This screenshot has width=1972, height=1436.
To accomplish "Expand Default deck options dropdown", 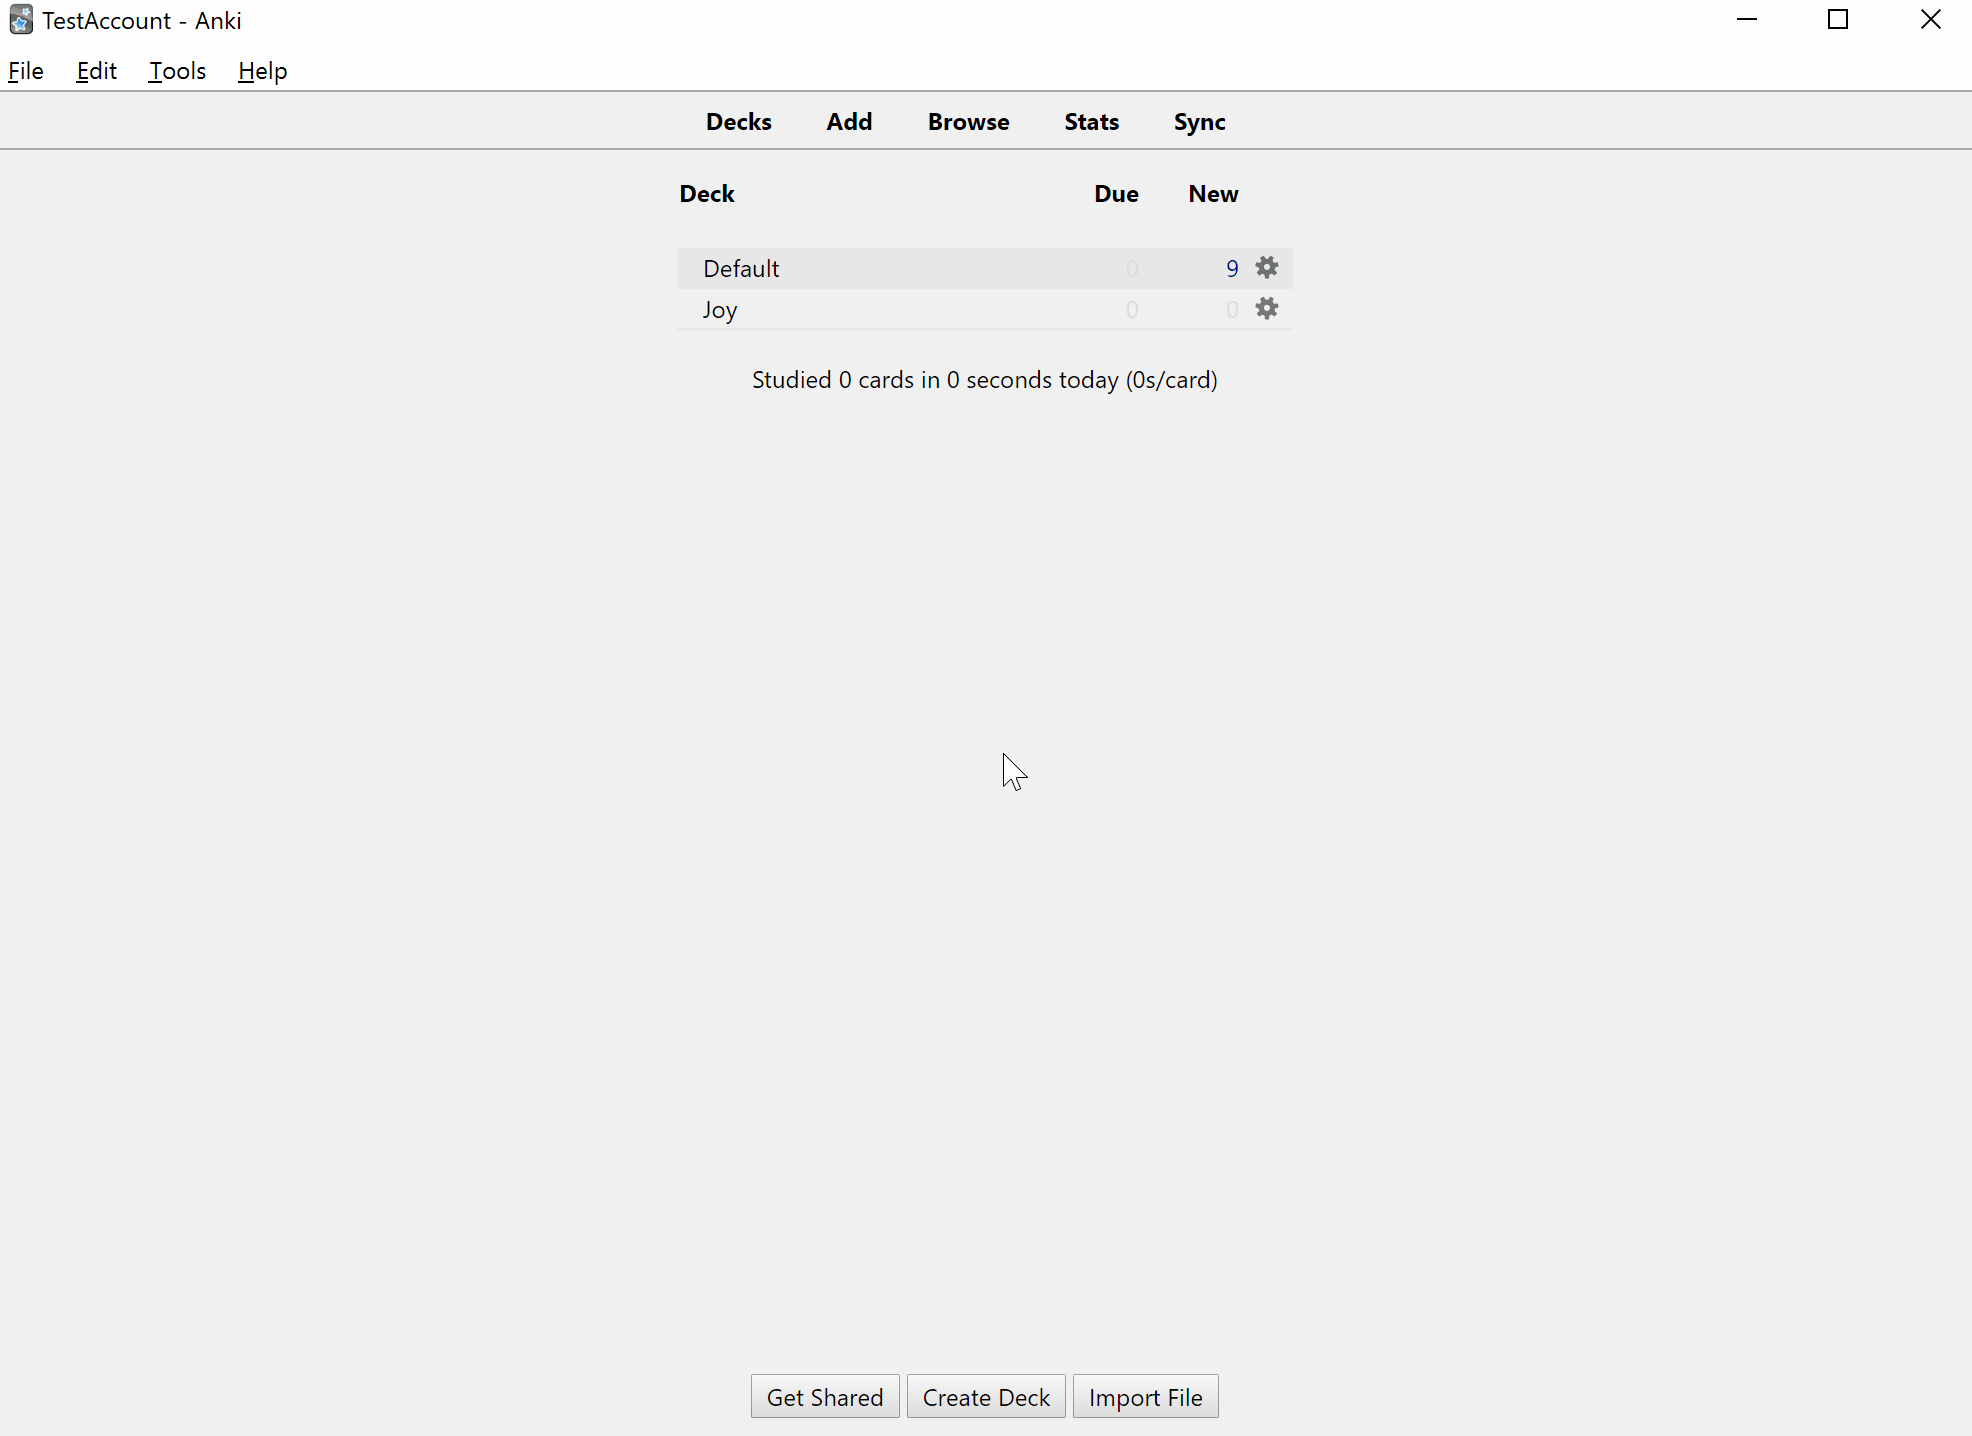I will coord(1266,267).
